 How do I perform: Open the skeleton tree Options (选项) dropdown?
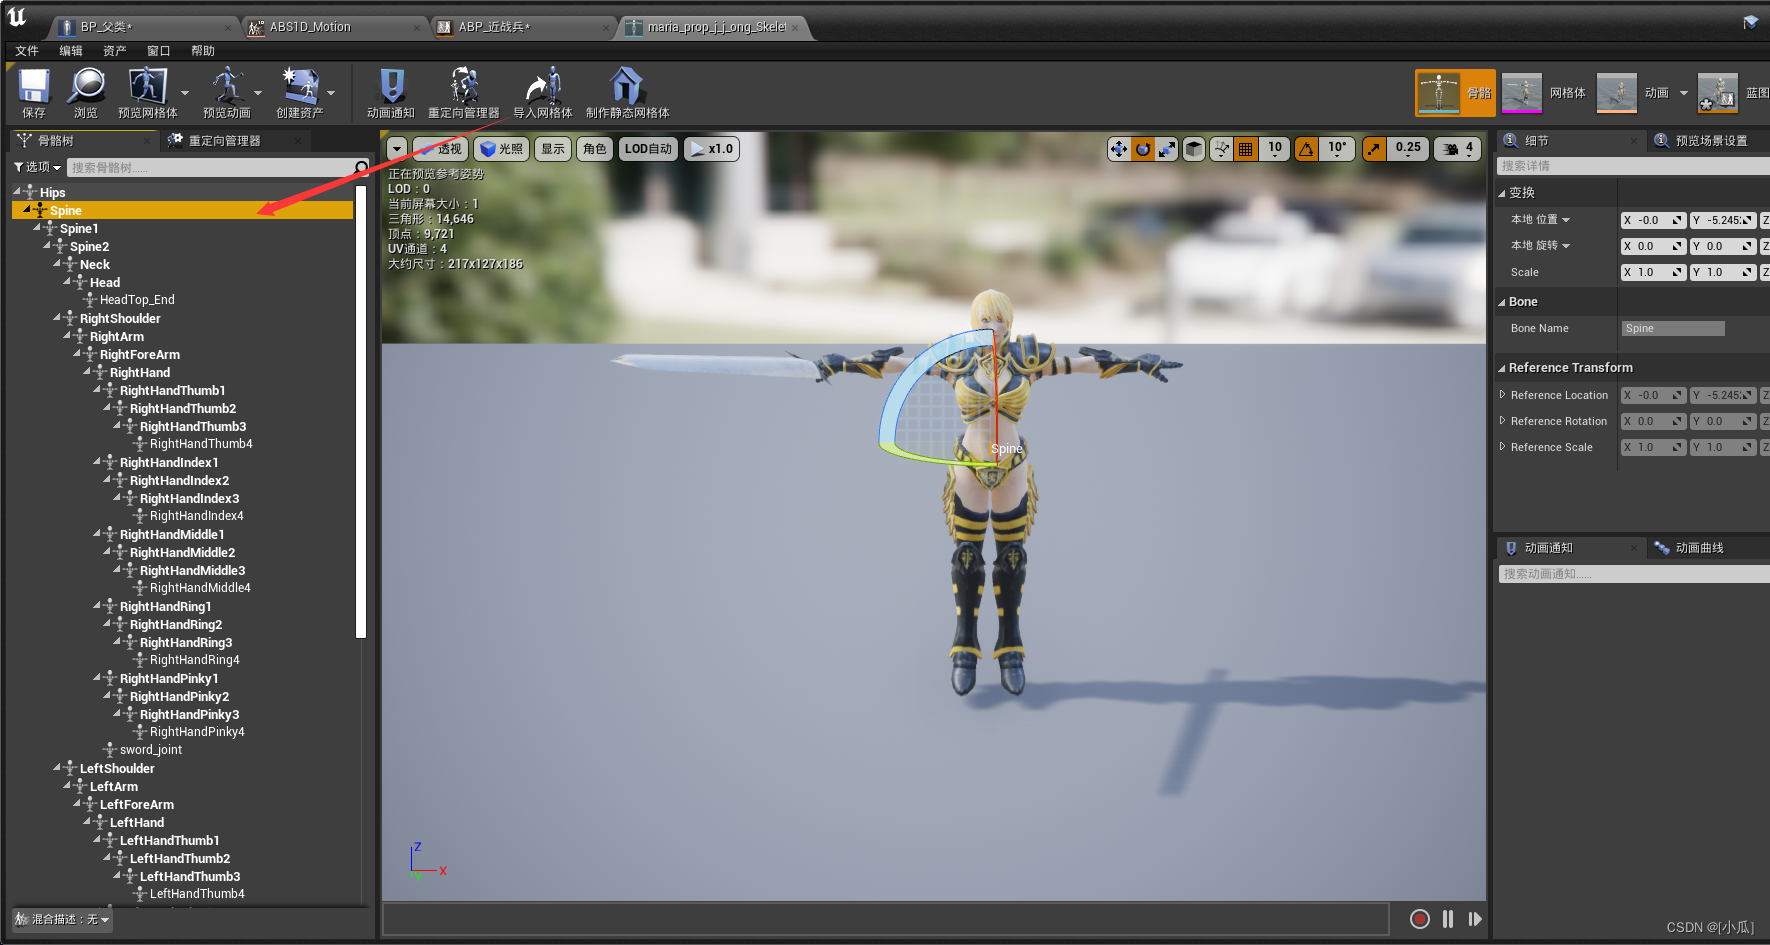(x=37, y=167)
